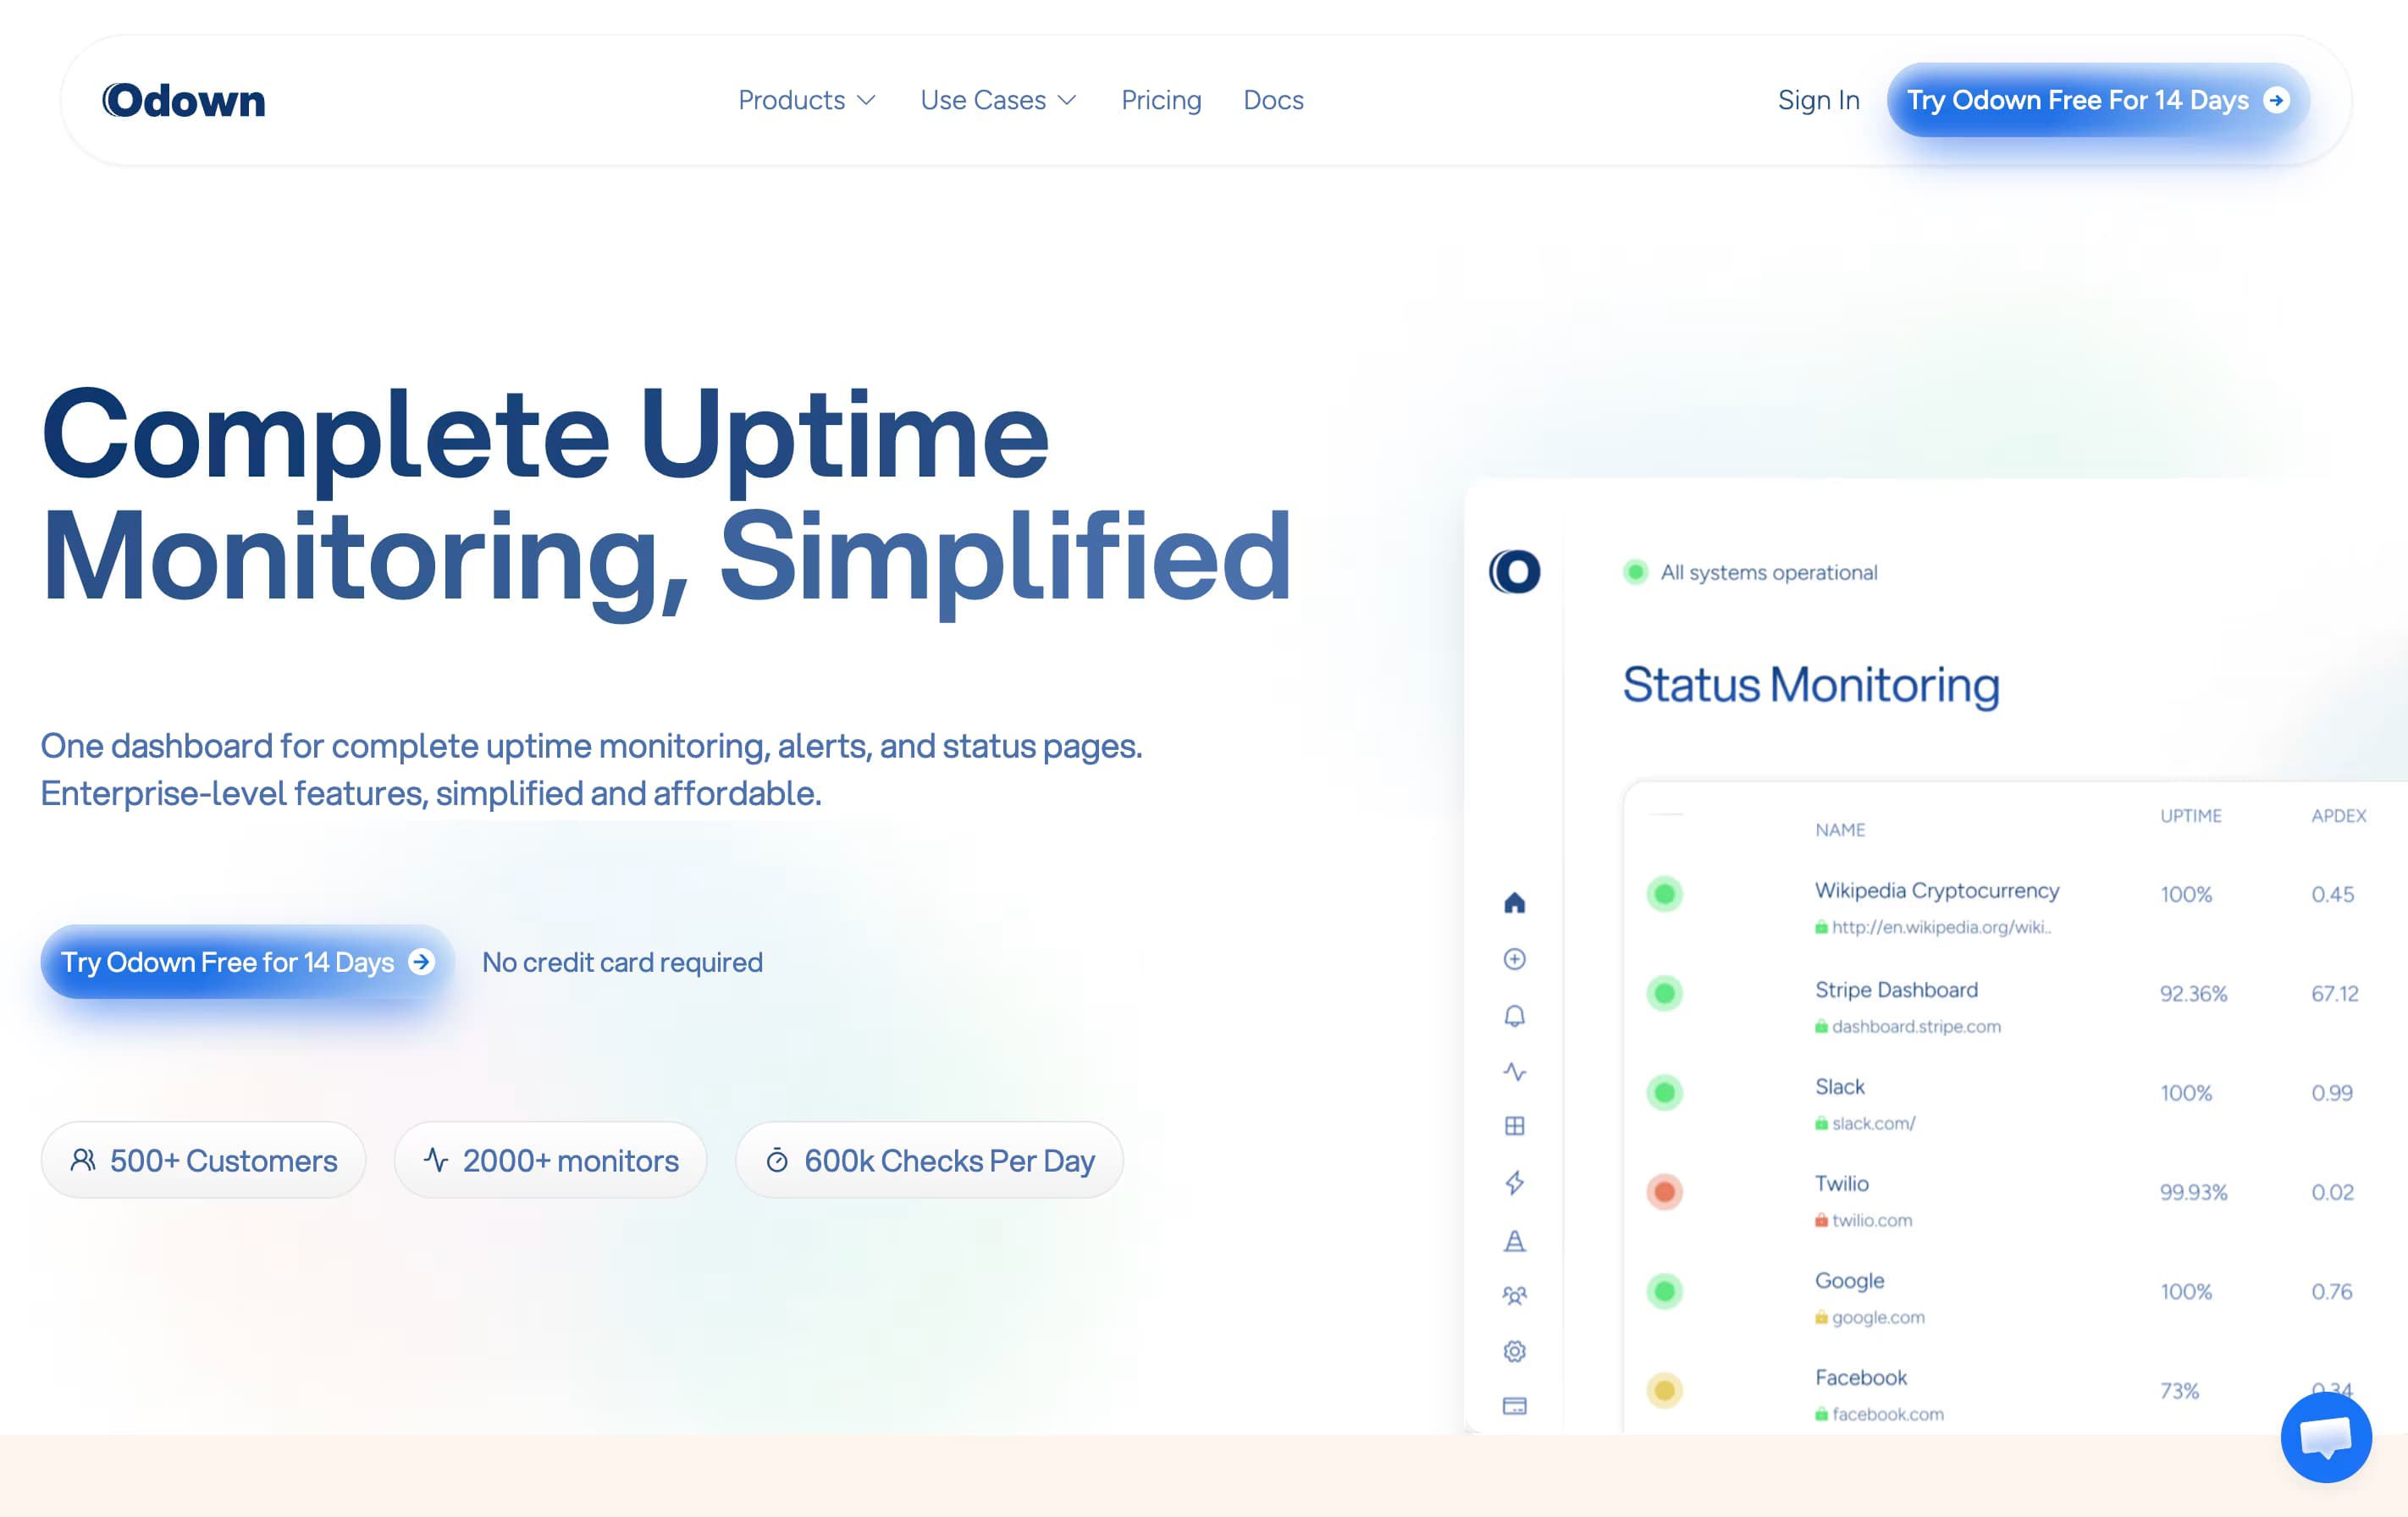
Task: Open notifications via the bell icon
Action: pos(1515,1016)
